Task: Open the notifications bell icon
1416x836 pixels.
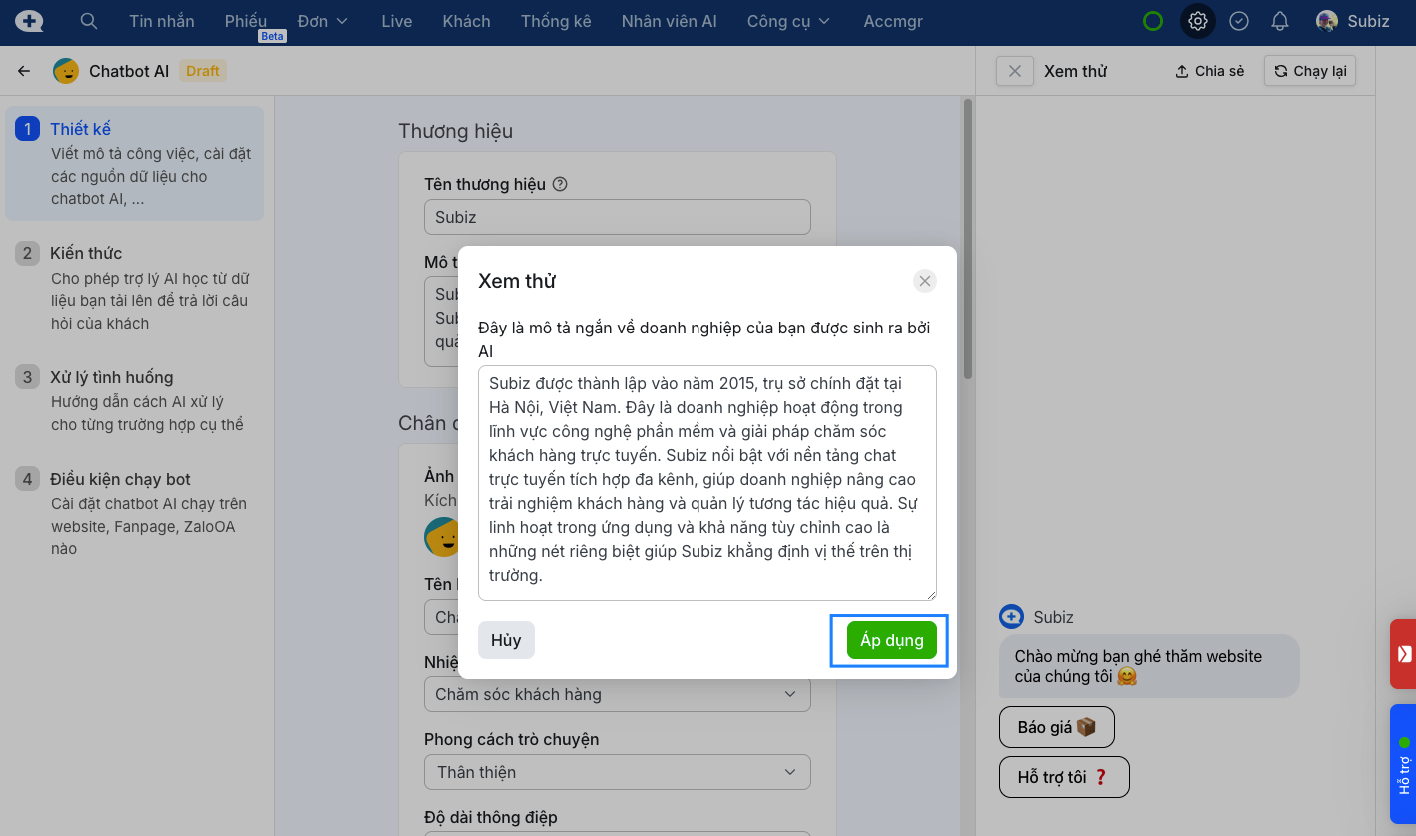Action: point(1279,21)
